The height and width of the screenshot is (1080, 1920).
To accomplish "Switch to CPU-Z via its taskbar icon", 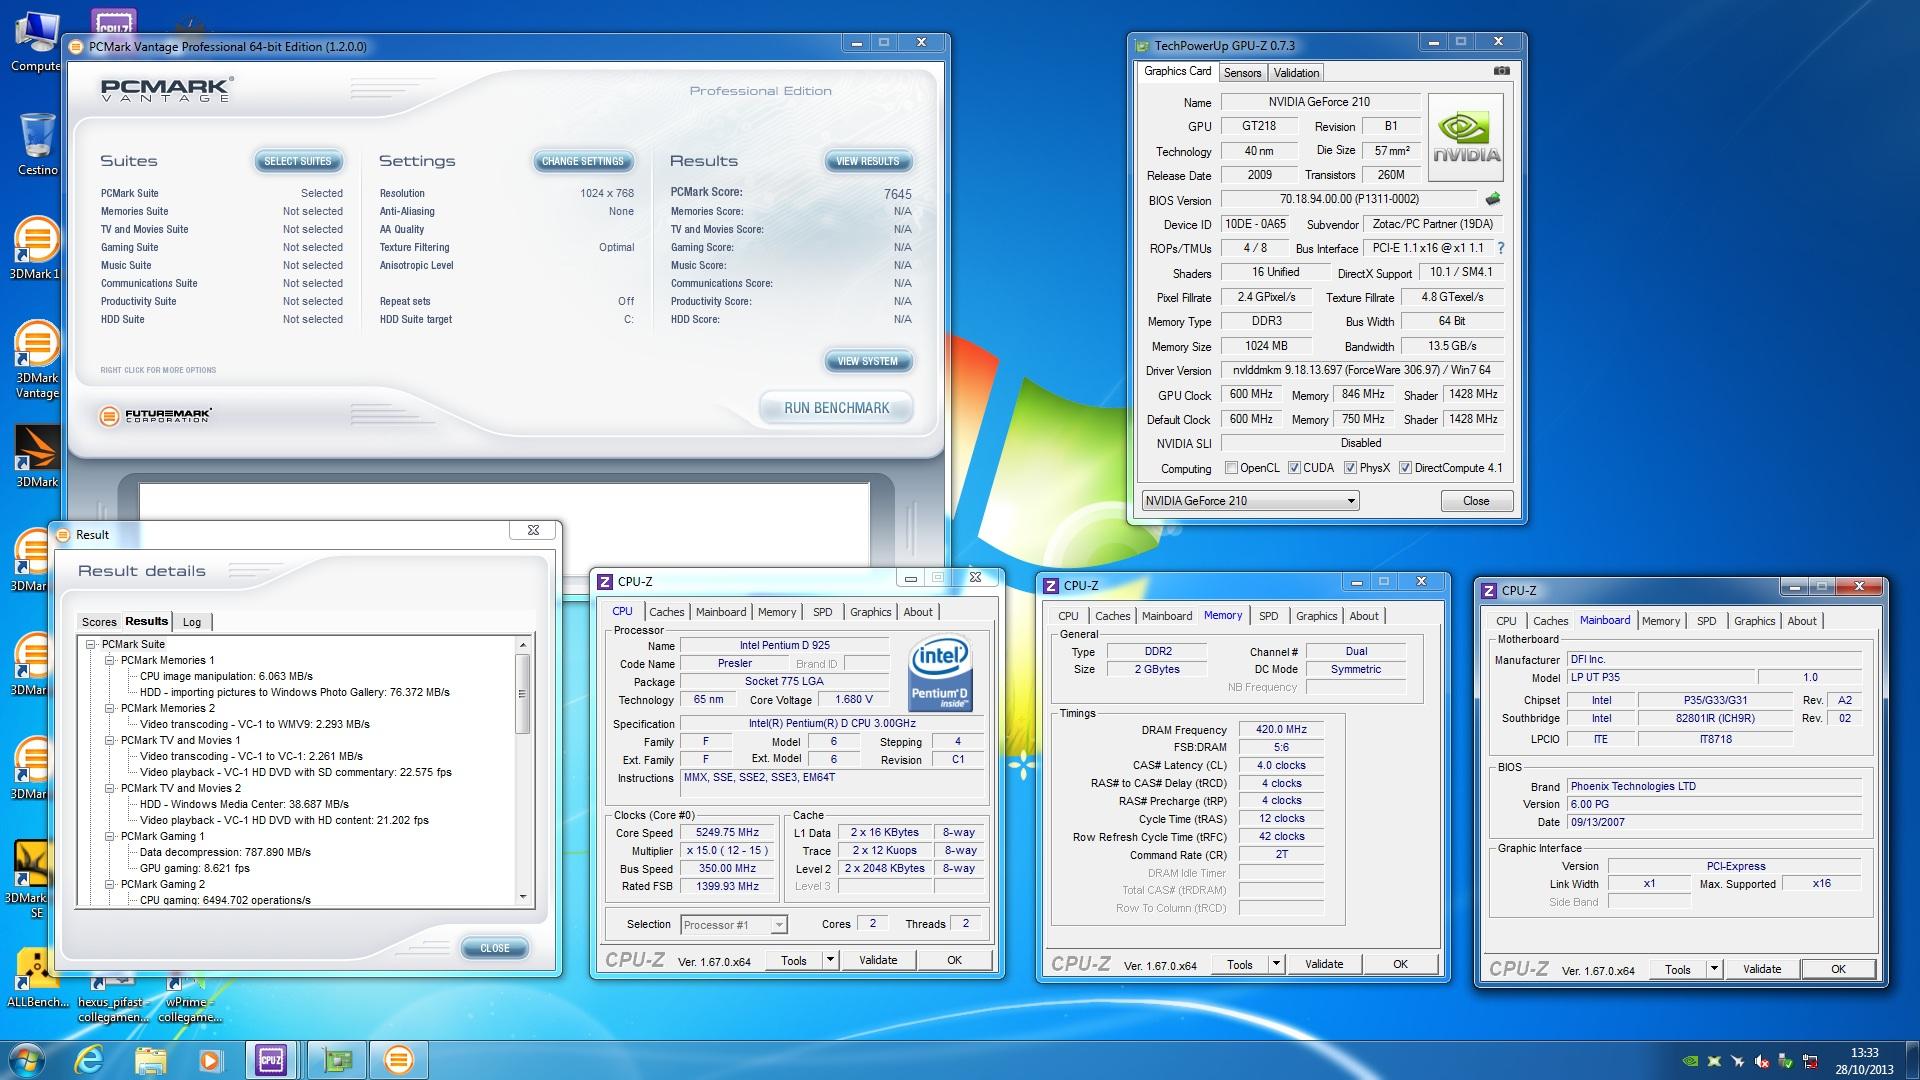I will (271, 1059).
